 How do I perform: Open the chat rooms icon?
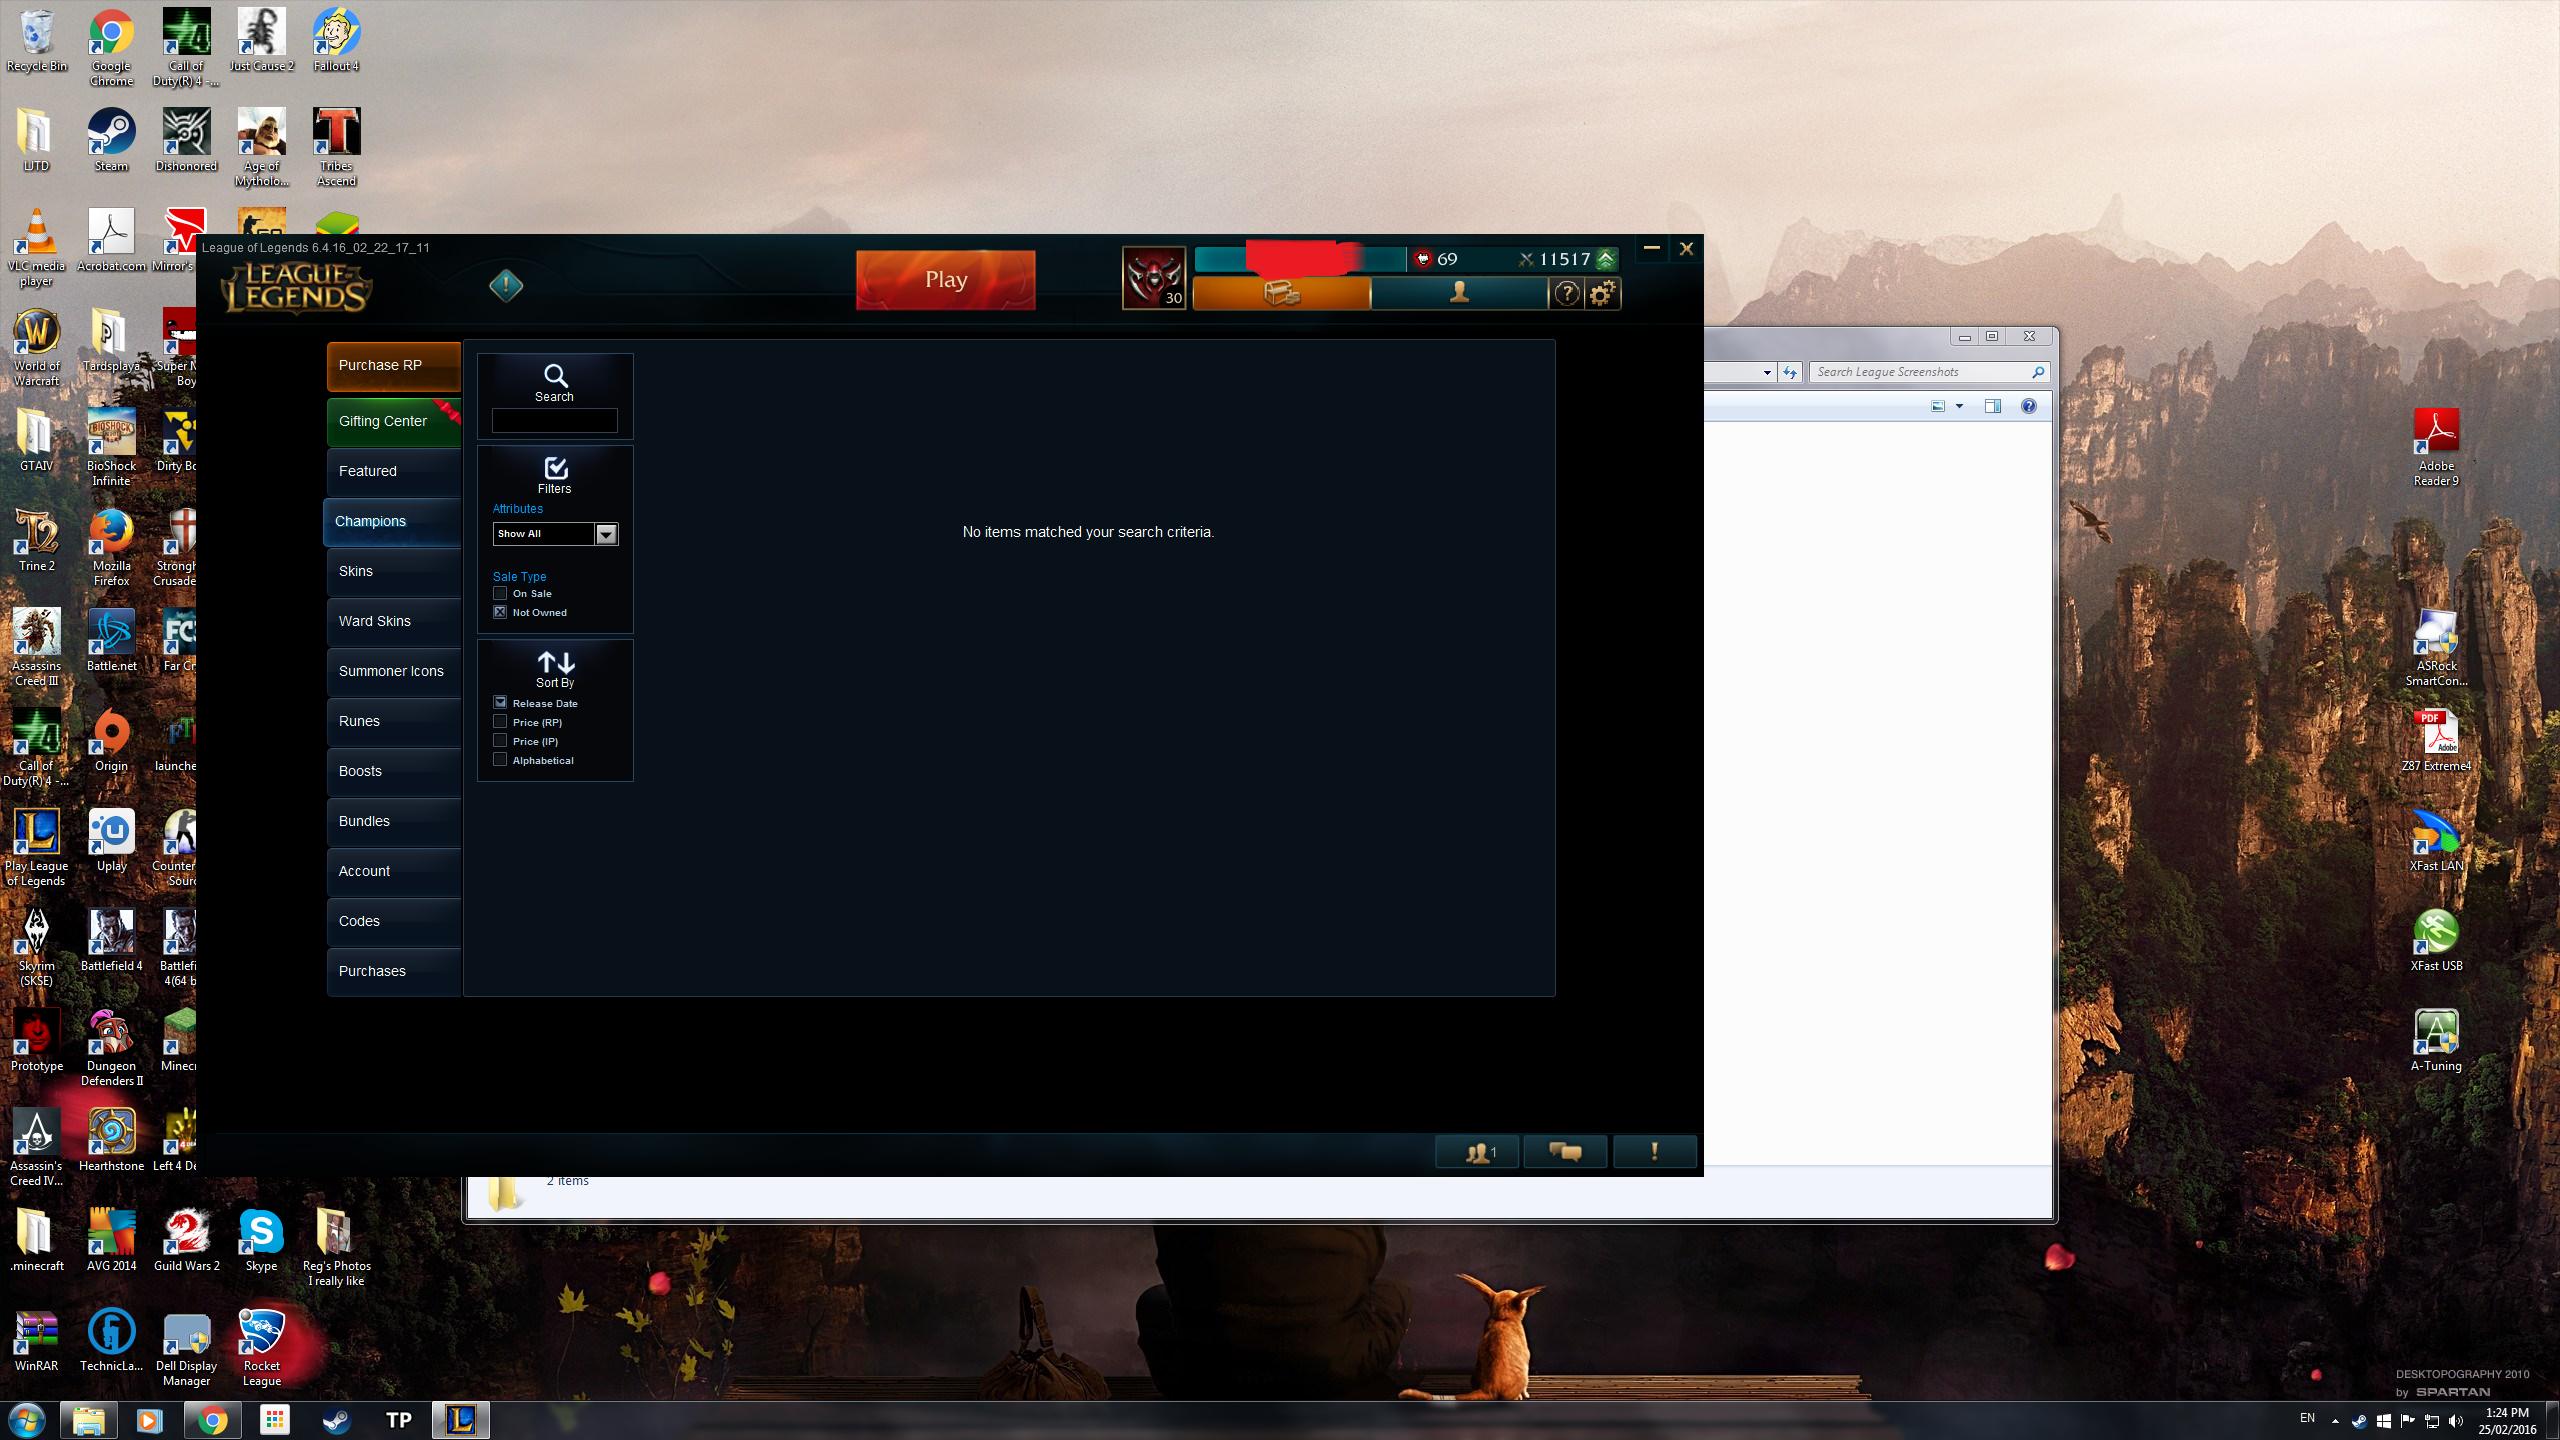point(1565,1152)
